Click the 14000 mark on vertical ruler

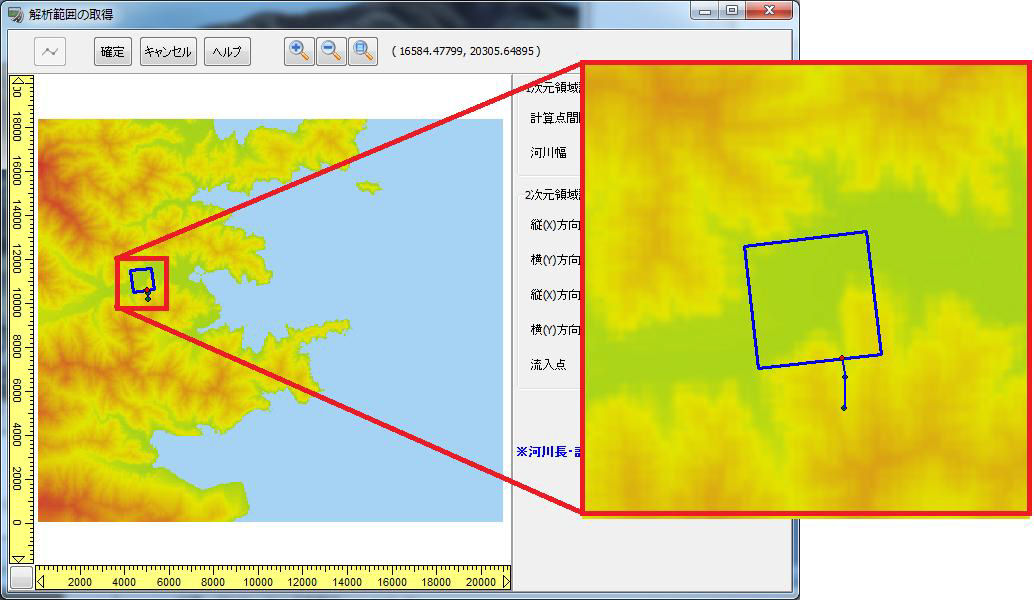point(18,215)
